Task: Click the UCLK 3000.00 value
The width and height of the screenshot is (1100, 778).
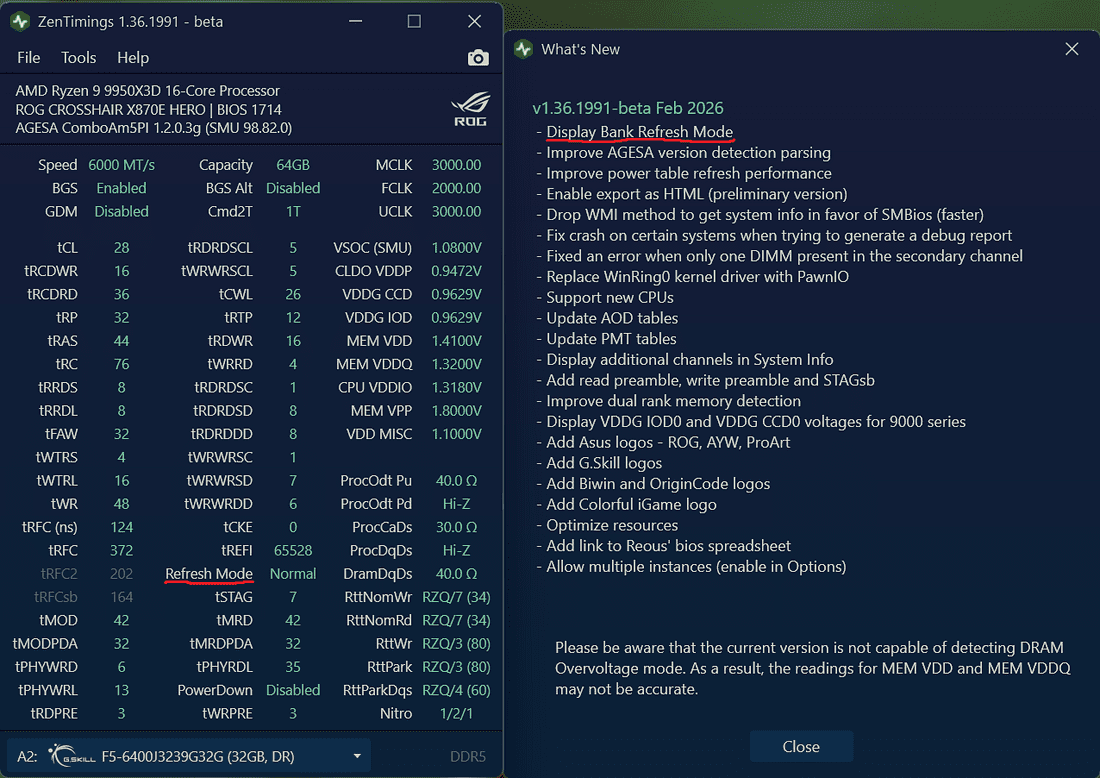Action: (456, 211)
